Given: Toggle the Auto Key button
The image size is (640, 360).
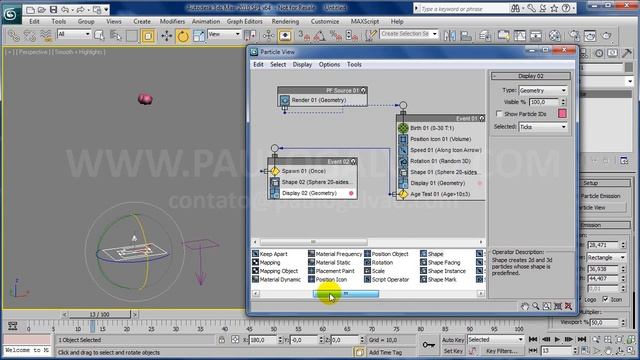Looking at the screenshot, I should pos(453,340).
